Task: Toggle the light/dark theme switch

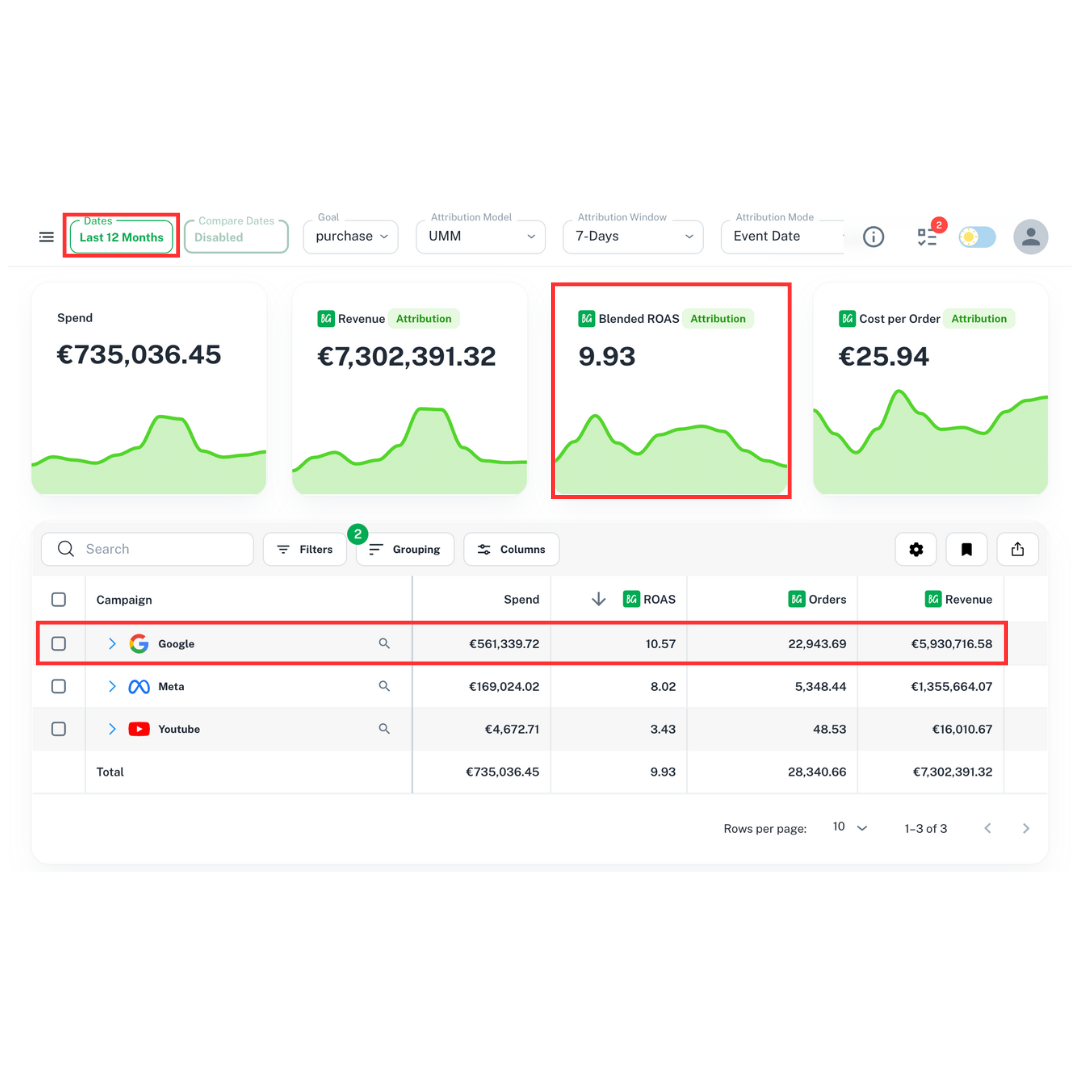Action: 977,237
